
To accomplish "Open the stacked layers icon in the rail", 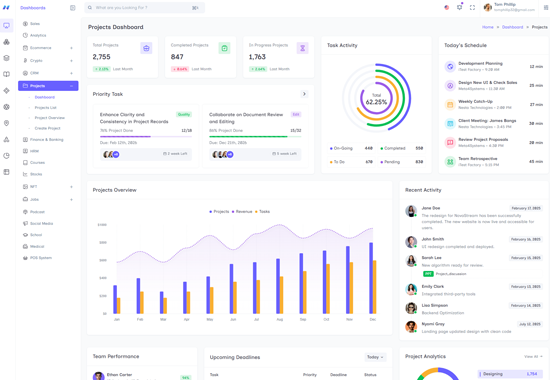I will click(x=6, y=58).
